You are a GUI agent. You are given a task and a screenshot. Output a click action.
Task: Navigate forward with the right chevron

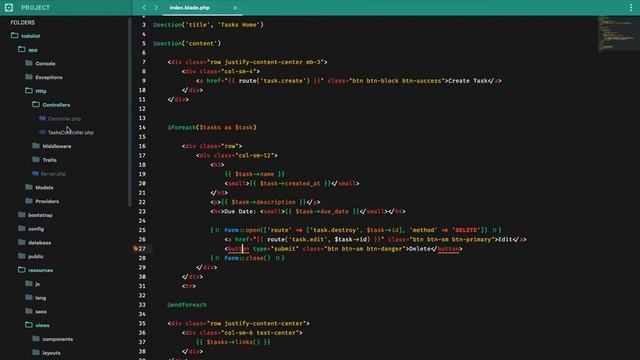coord(156,7)
